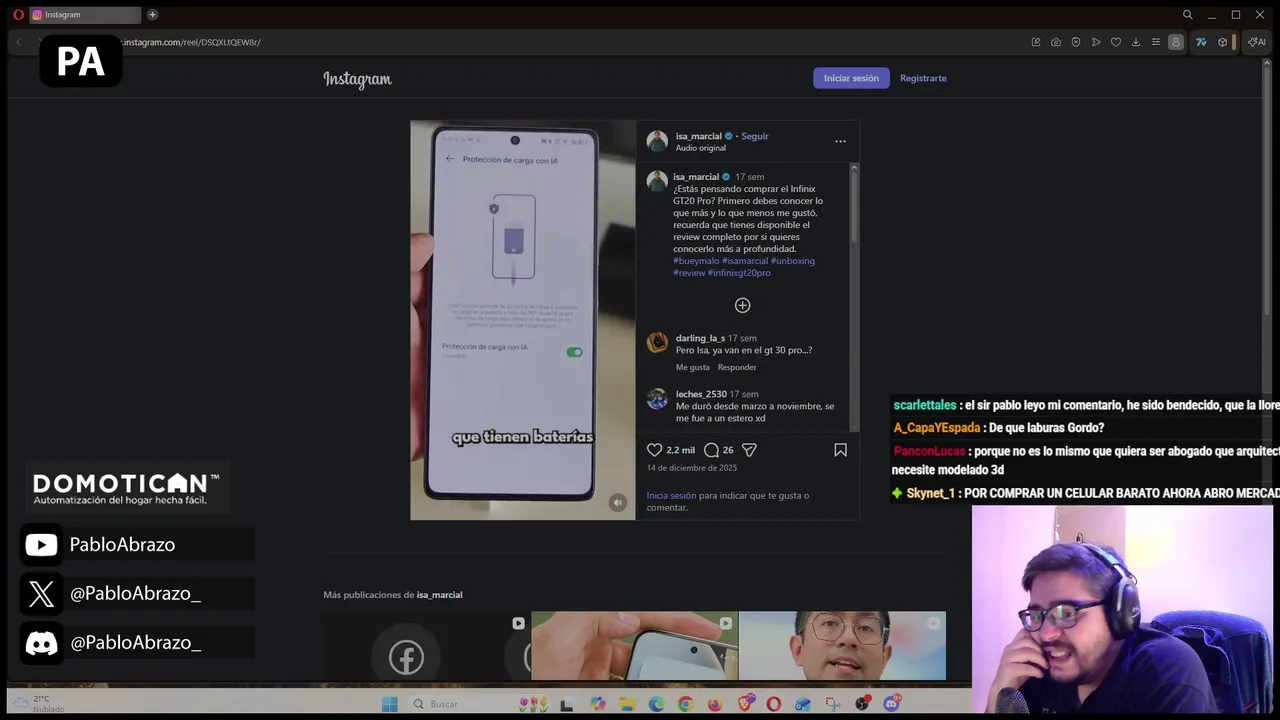Click the #unboxing hashtag

coord(792,261)
